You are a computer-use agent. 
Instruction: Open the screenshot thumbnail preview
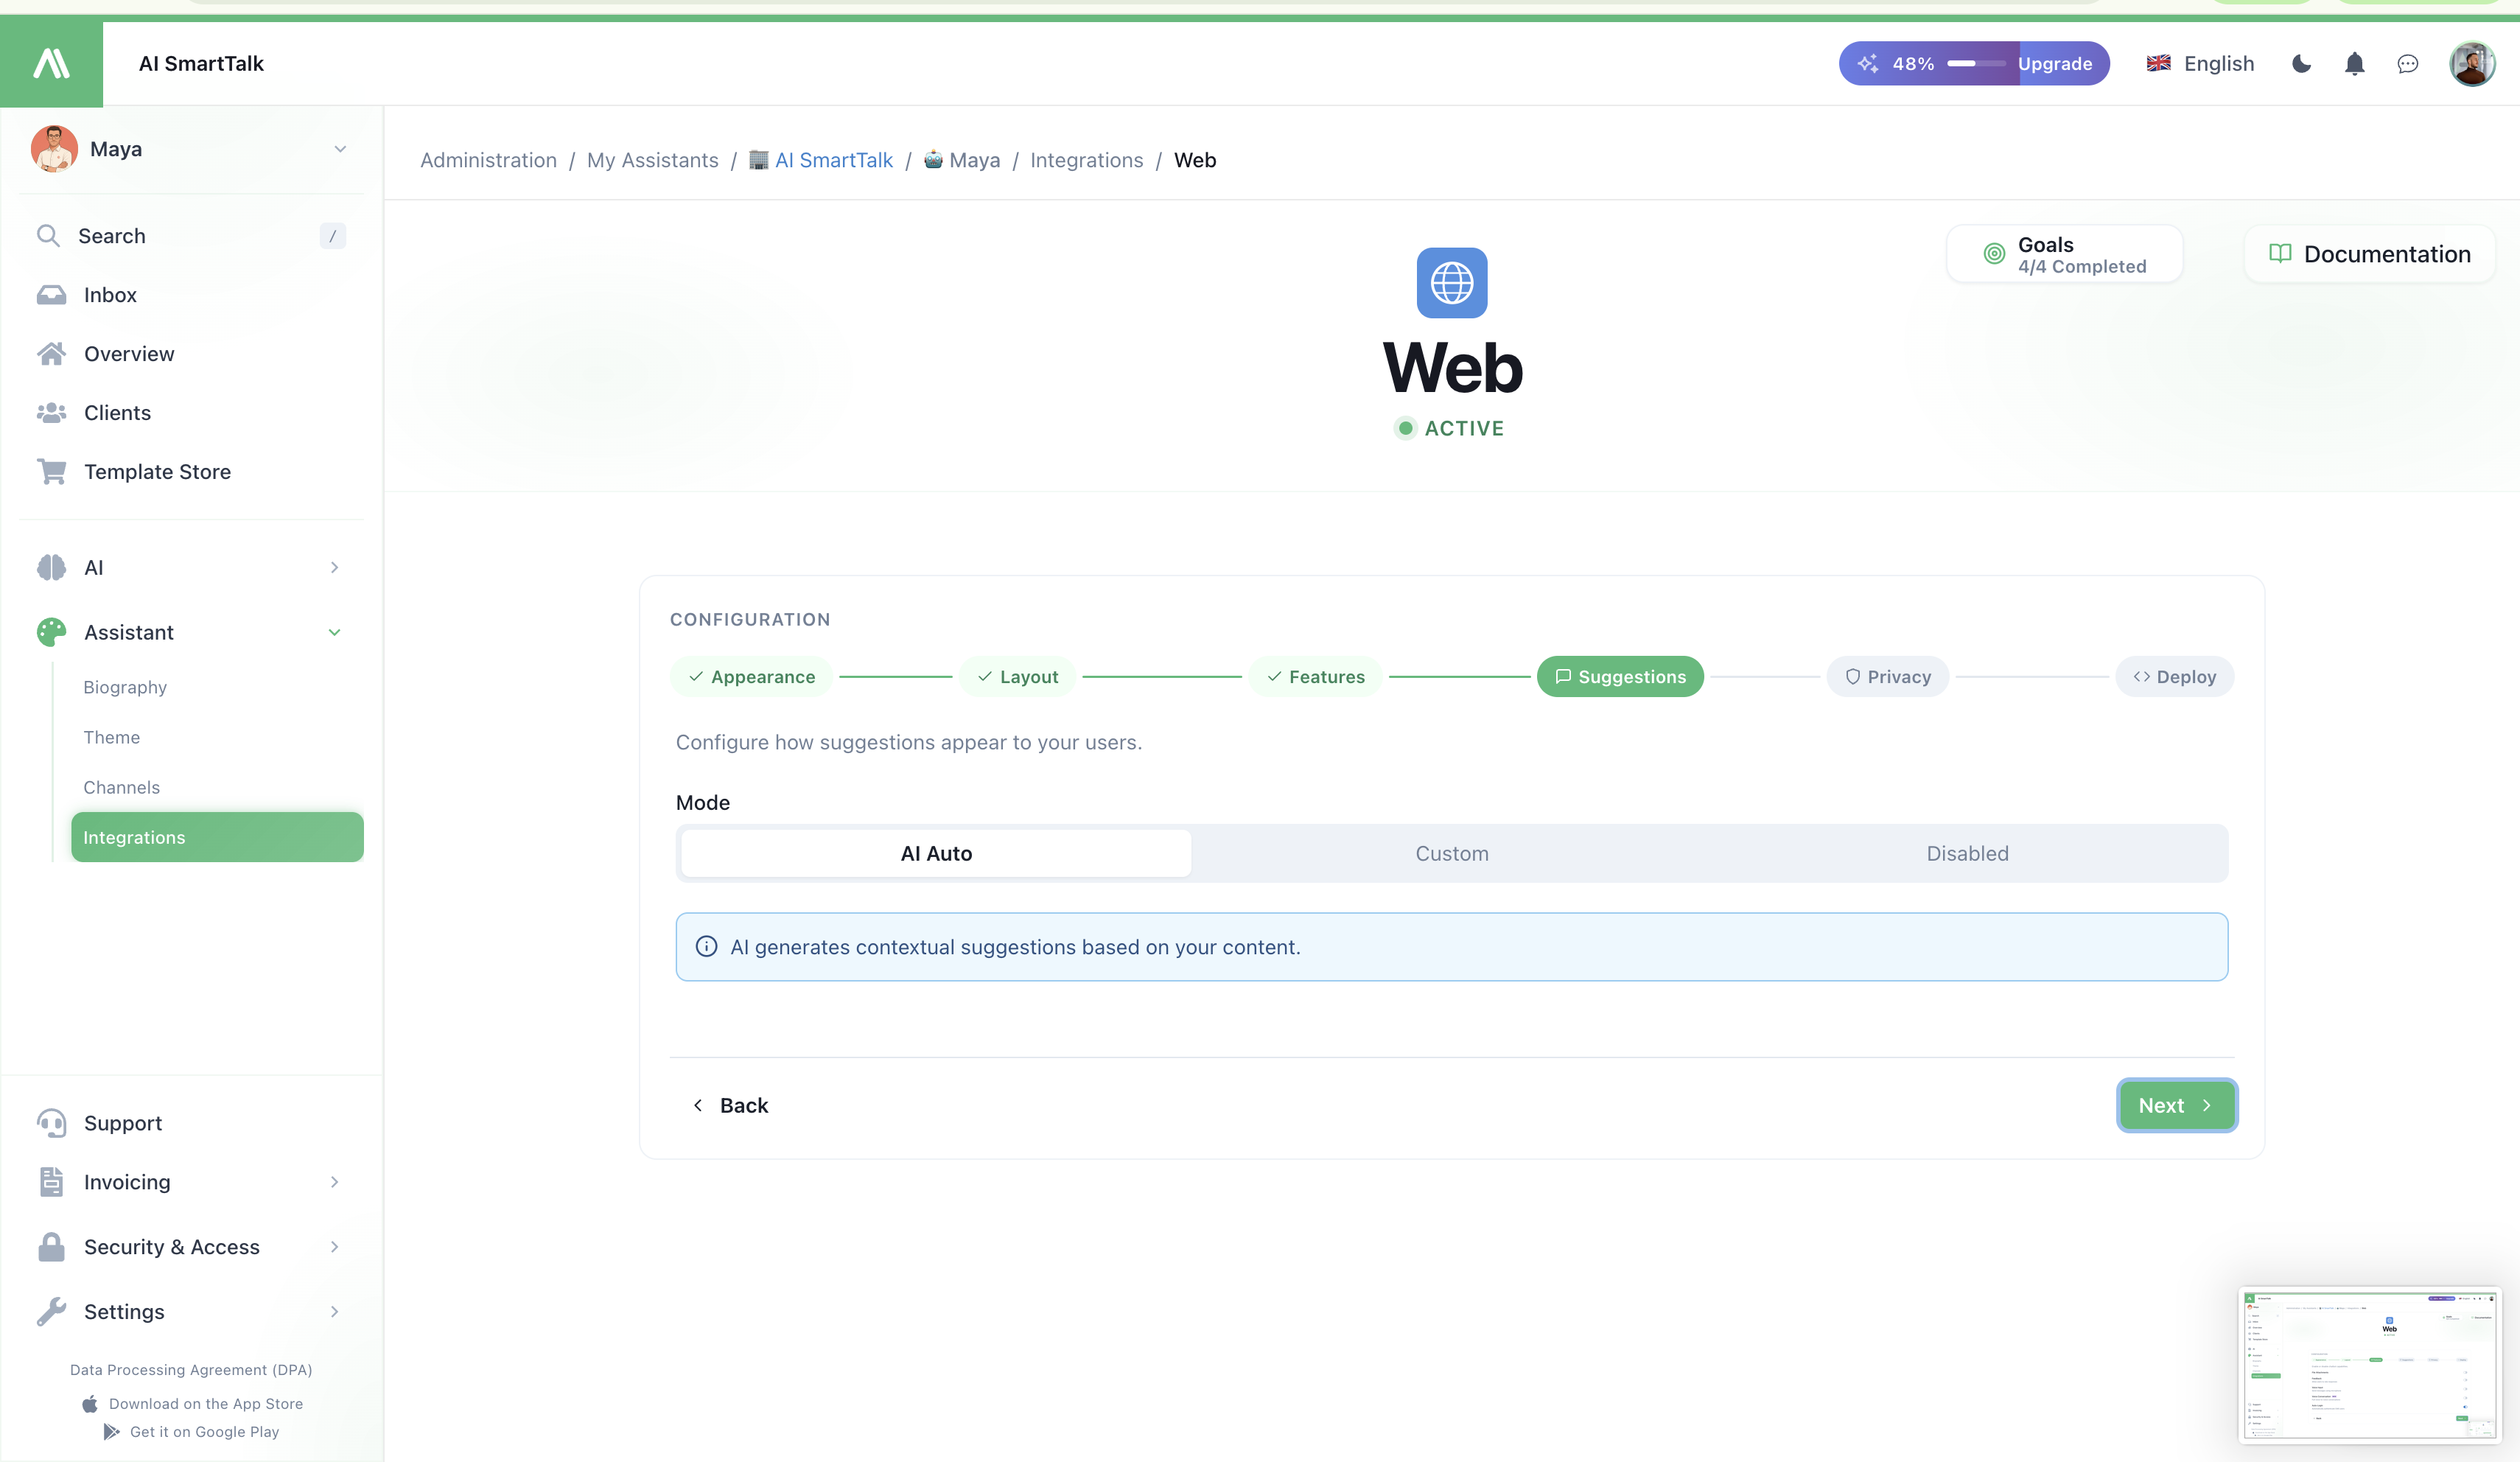click(2368, 1364)
